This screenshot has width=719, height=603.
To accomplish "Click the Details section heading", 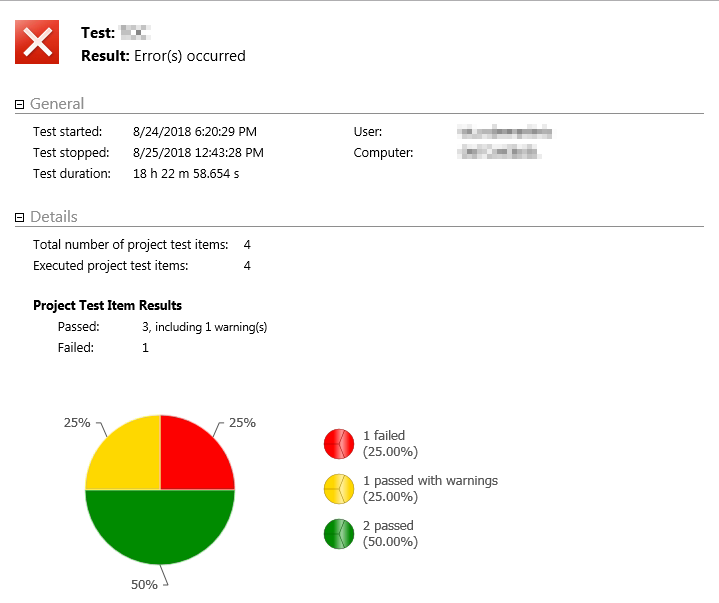I will click(54, 217).
